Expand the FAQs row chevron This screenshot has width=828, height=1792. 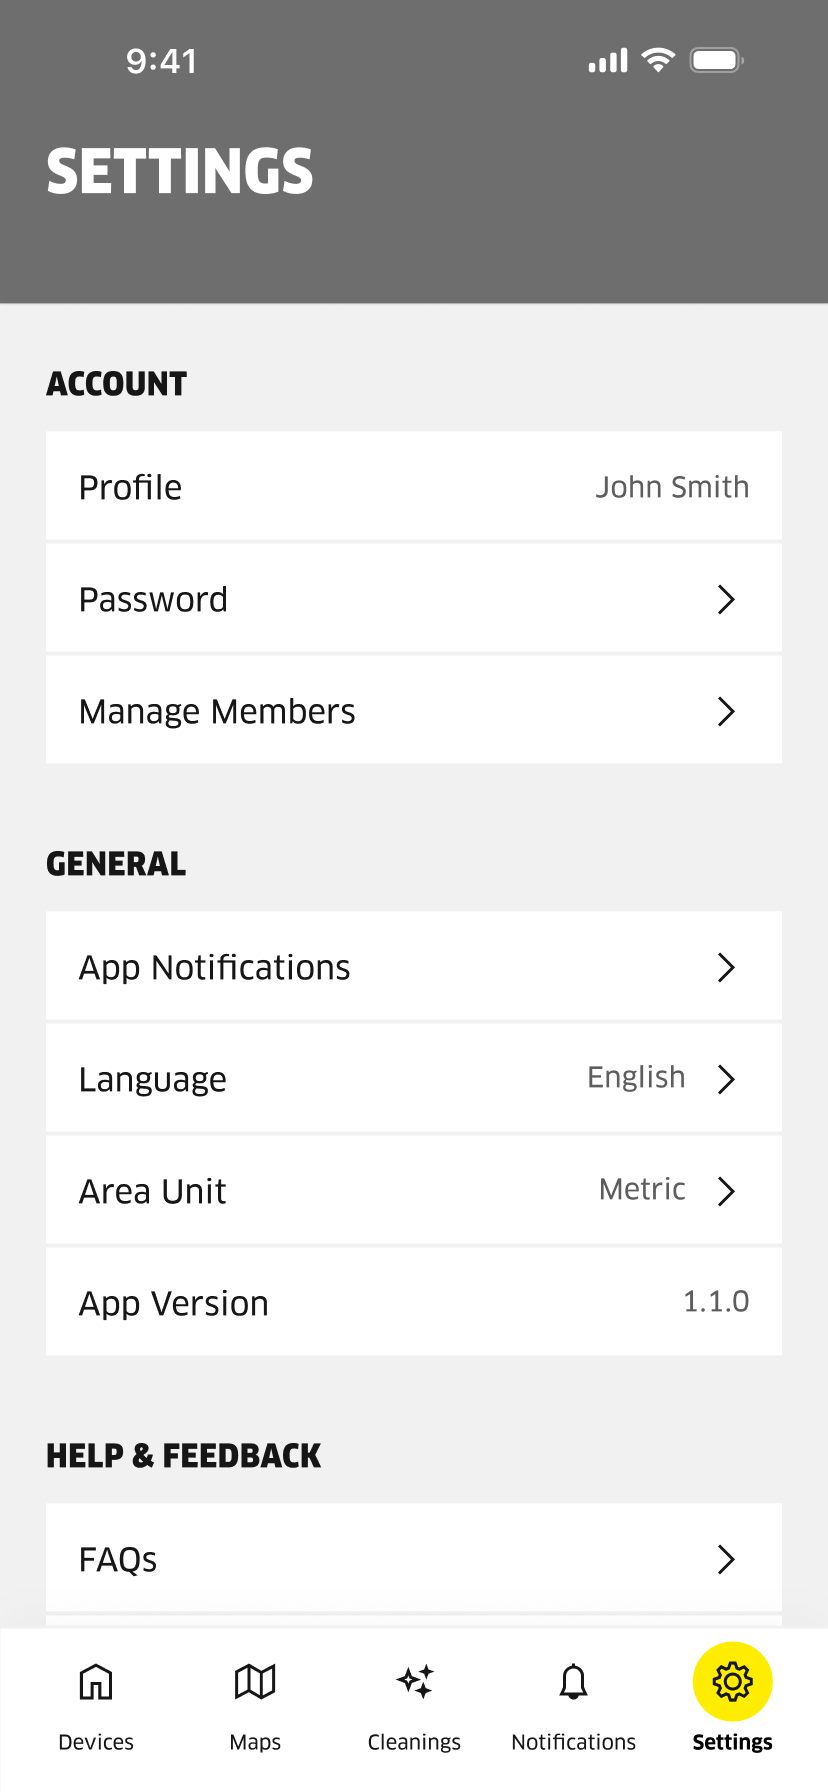coord(727,1560)
